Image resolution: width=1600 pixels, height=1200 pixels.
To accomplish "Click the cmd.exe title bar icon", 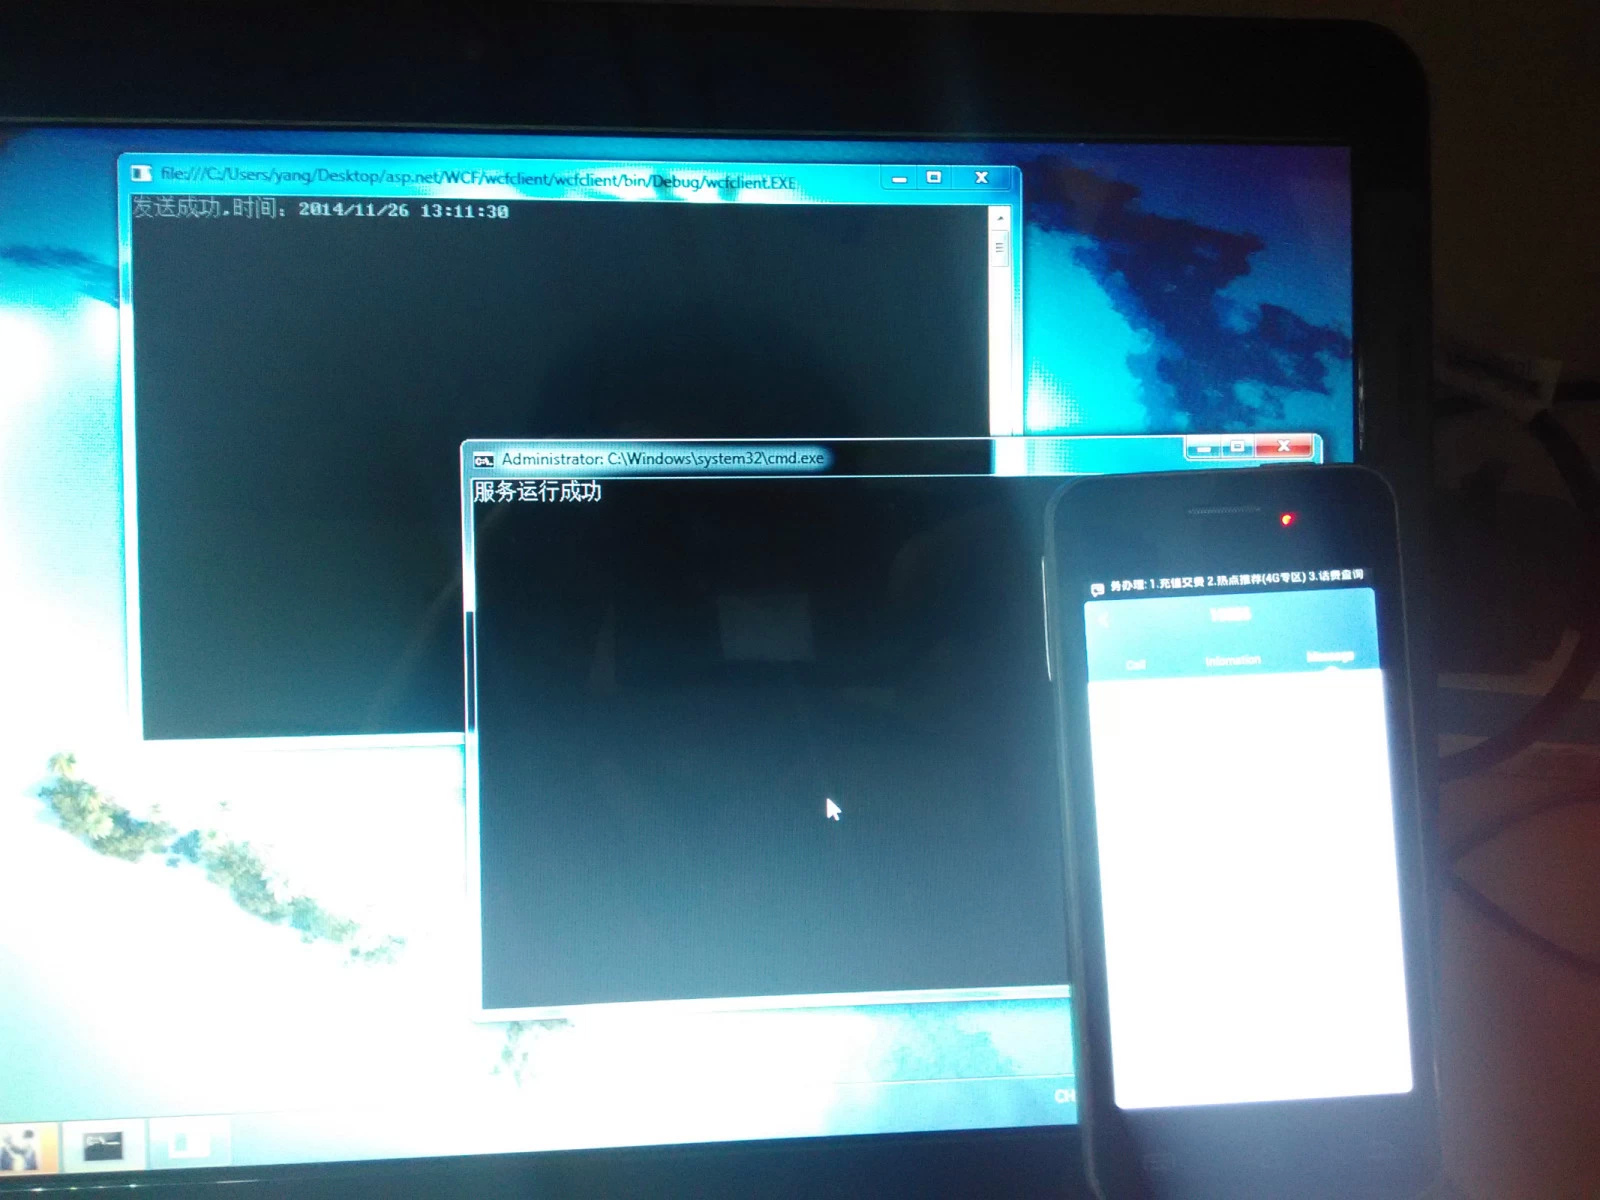I will (x=484, y=460).
